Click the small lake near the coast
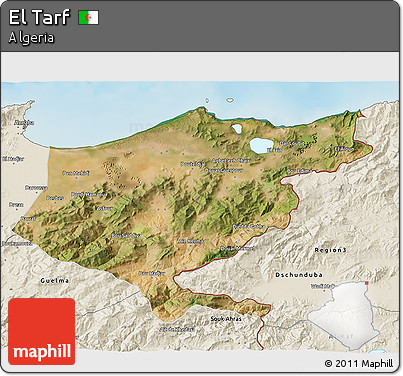The height and width of the screenshot is (376, 403). (237, 129)
